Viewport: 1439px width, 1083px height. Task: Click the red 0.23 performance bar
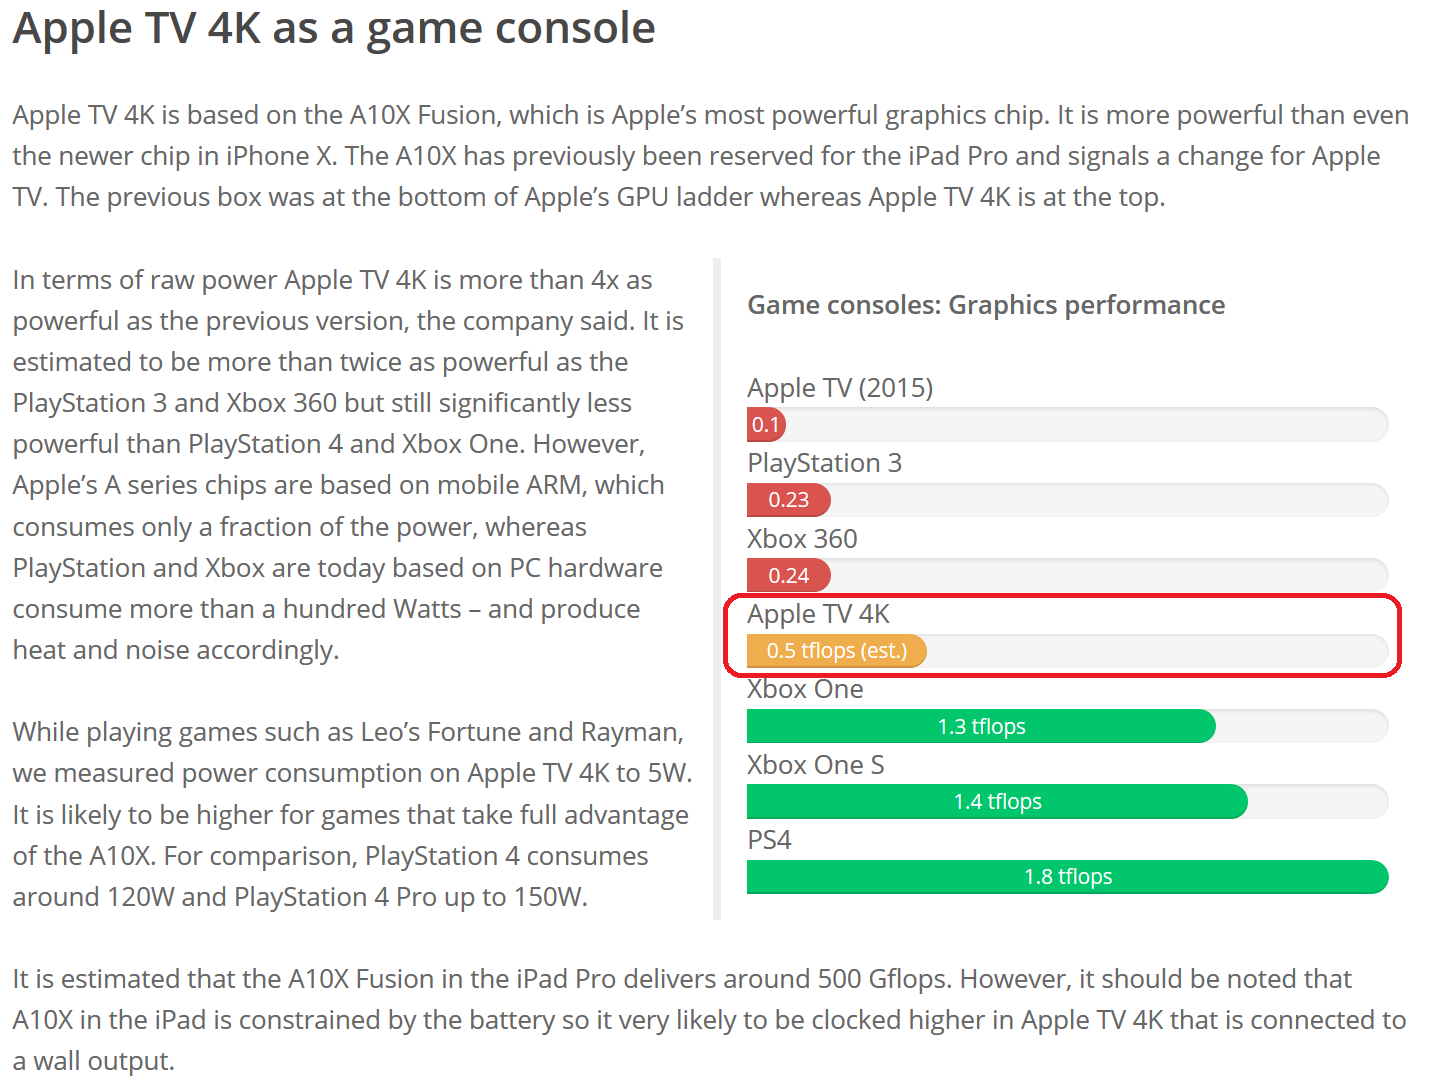(788, 500)
